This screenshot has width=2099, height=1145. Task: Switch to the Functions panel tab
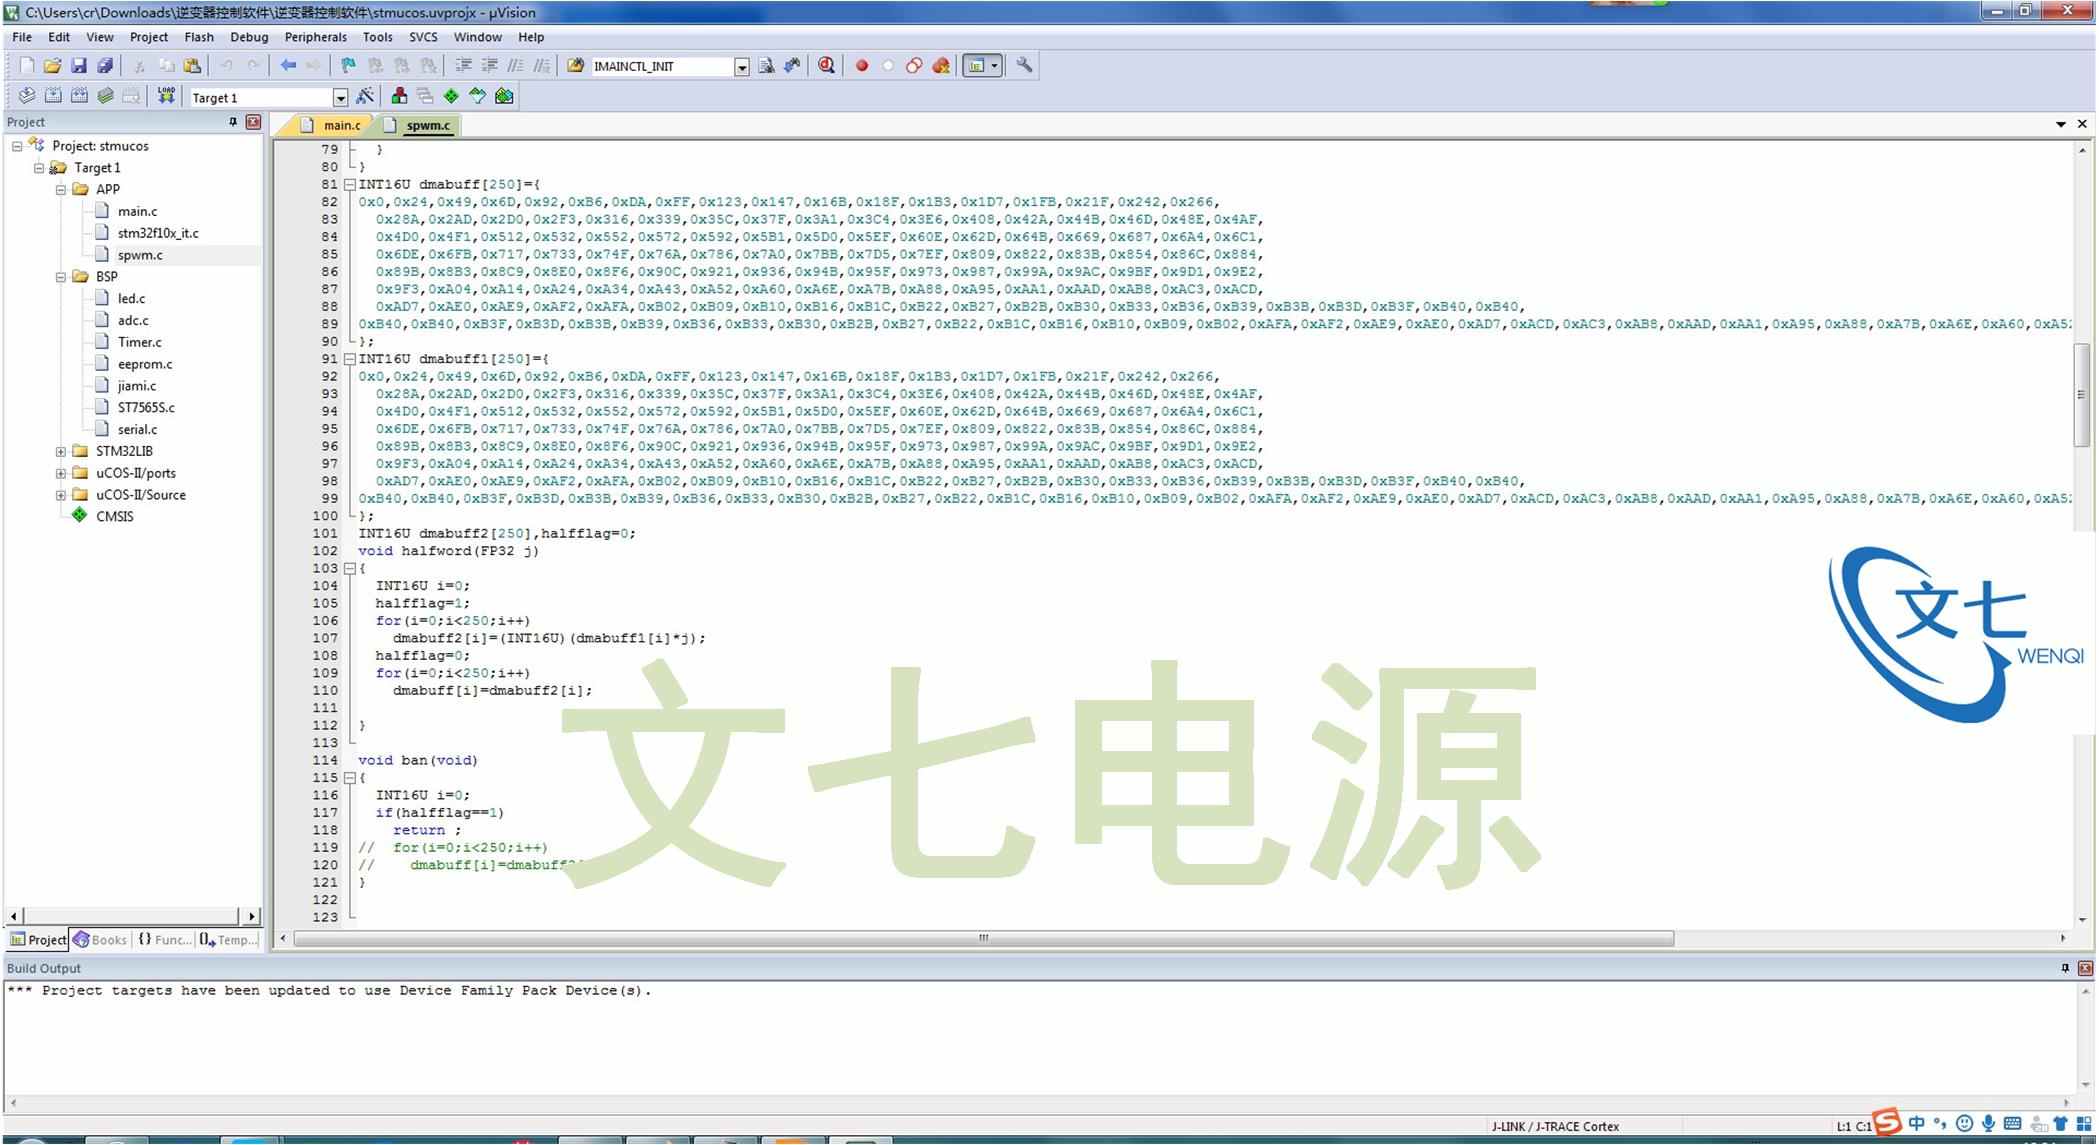coord(164,940)
